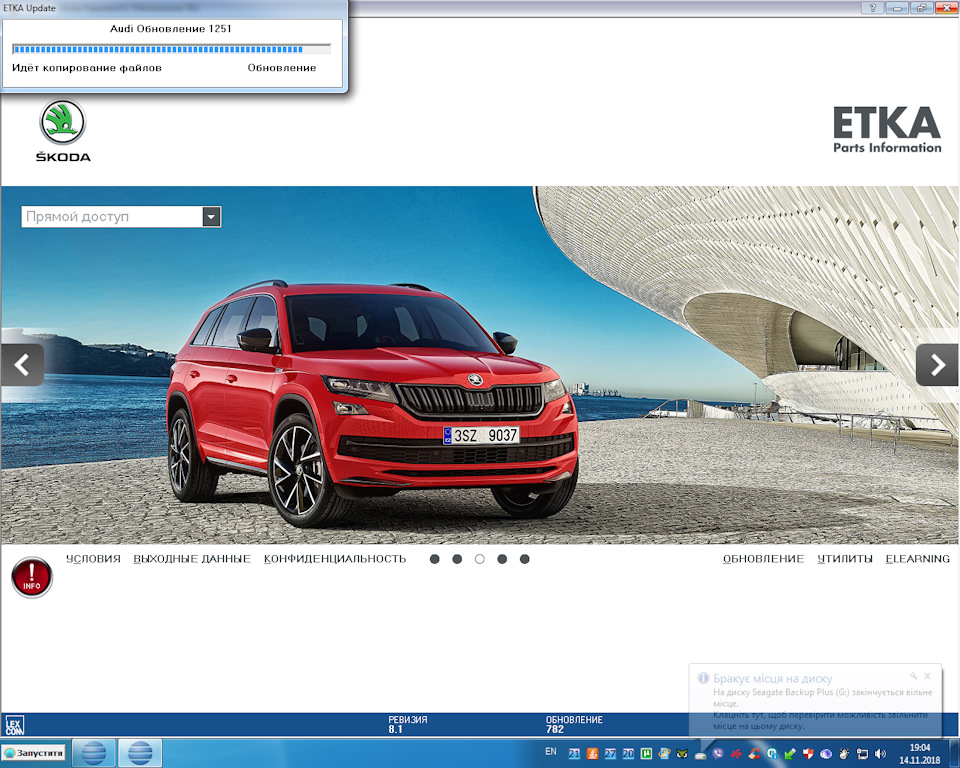Switch to first ETKA taskbar window
Image resolution: width=960 pixels, height=768 pixels.
point(94,753)
